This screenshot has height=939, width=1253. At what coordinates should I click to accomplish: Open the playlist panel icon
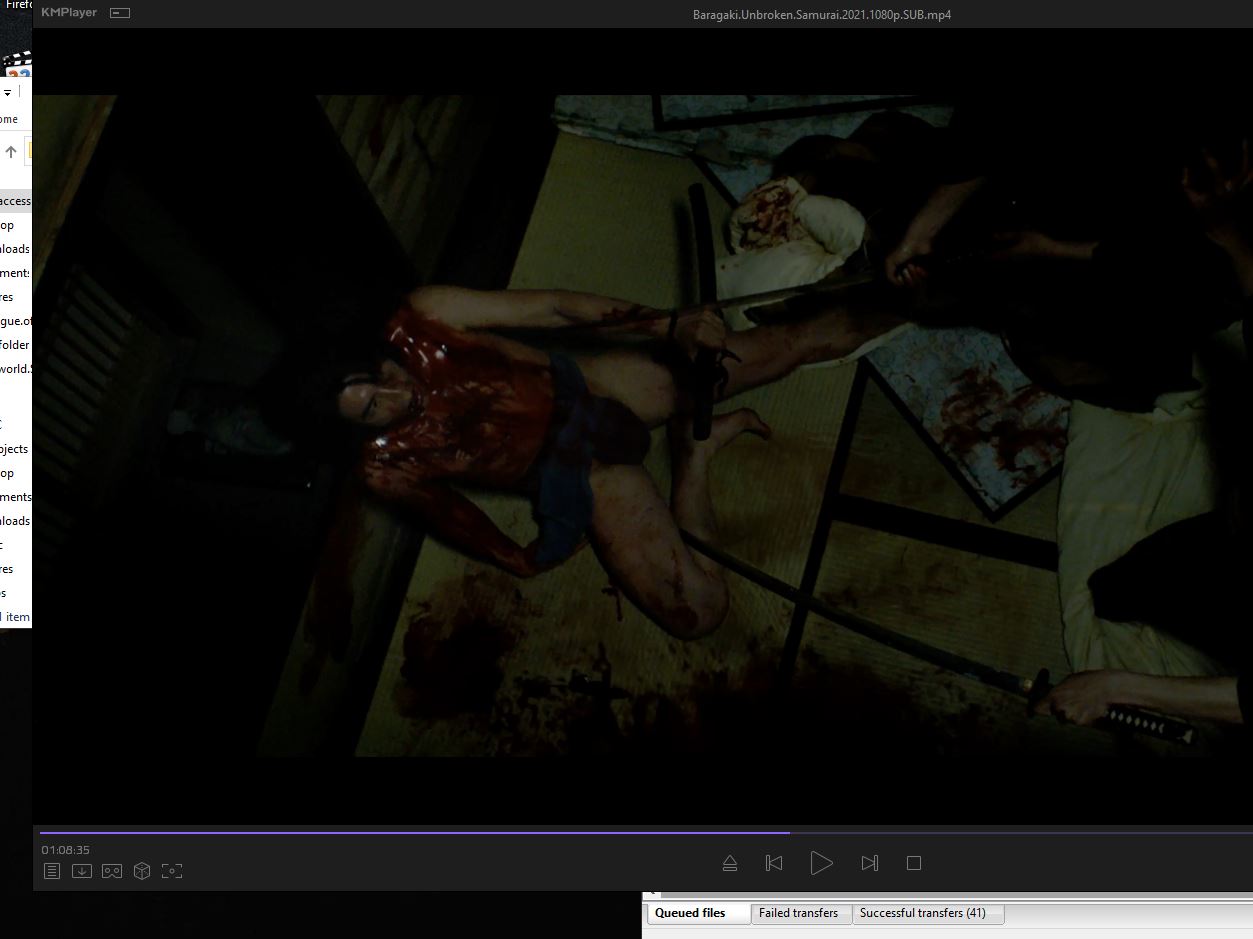tap(52, 871)
